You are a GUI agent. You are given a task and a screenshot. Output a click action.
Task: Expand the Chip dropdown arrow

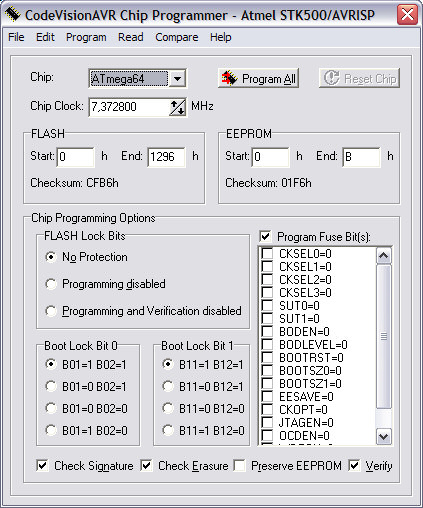pos(177,79)
